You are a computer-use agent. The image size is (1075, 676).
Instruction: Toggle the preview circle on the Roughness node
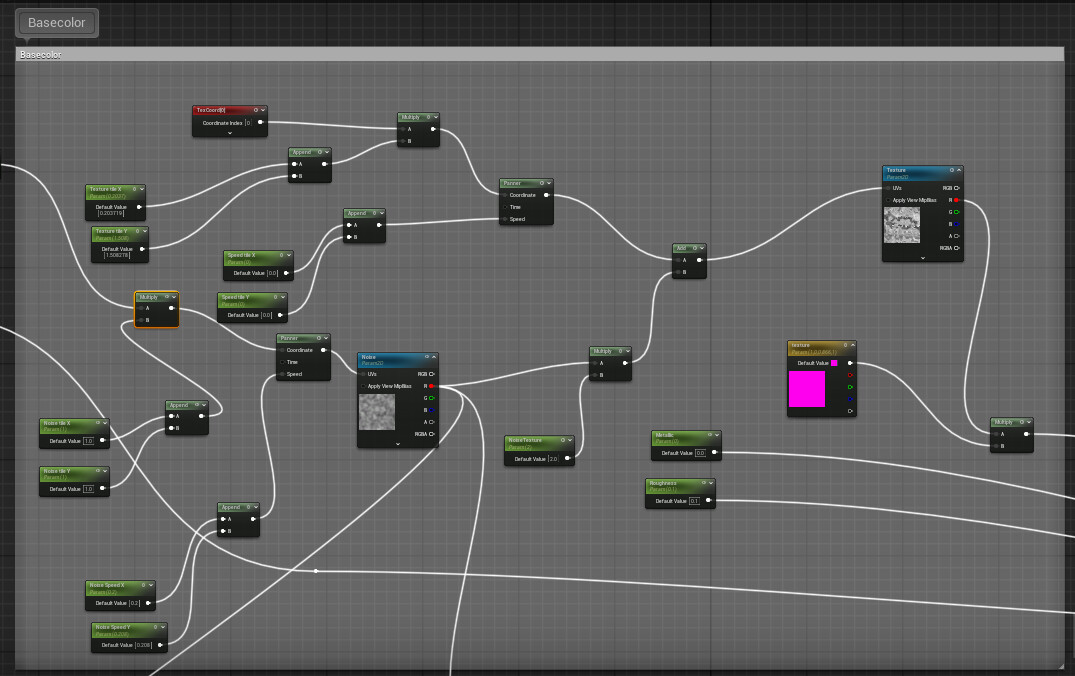(x=703, y=483)
